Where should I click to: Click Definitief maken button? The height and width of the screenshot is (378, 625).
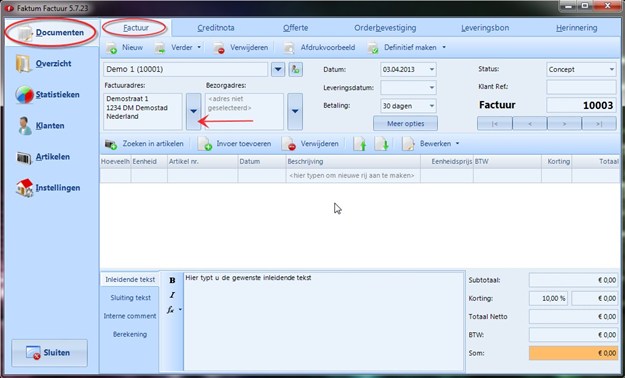403,48
